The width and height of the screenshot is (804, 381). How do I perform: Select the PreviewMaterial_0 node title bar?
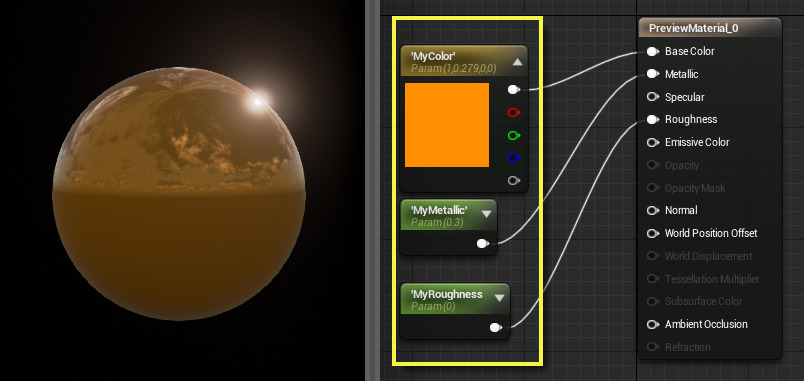coord(710,28)
